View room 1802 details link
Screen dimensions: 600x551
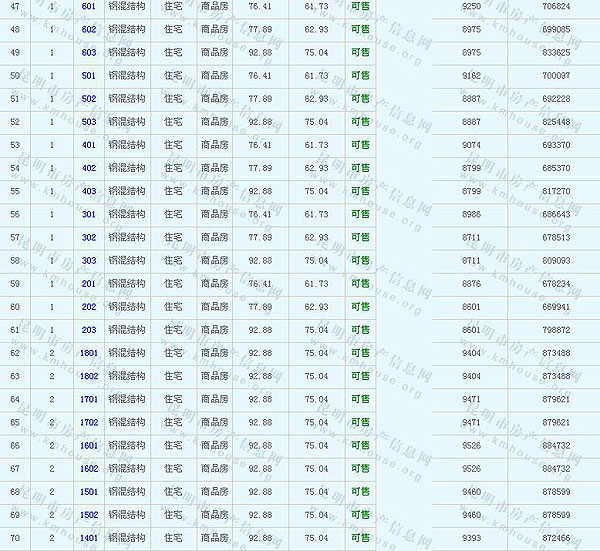pos(89,376)
